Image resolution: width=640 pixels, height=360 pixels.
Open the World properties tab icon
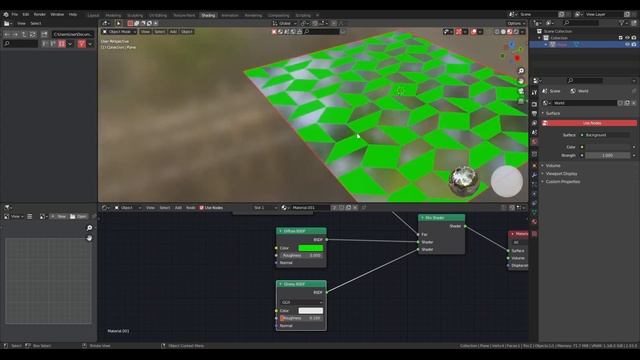click(534, 142)
